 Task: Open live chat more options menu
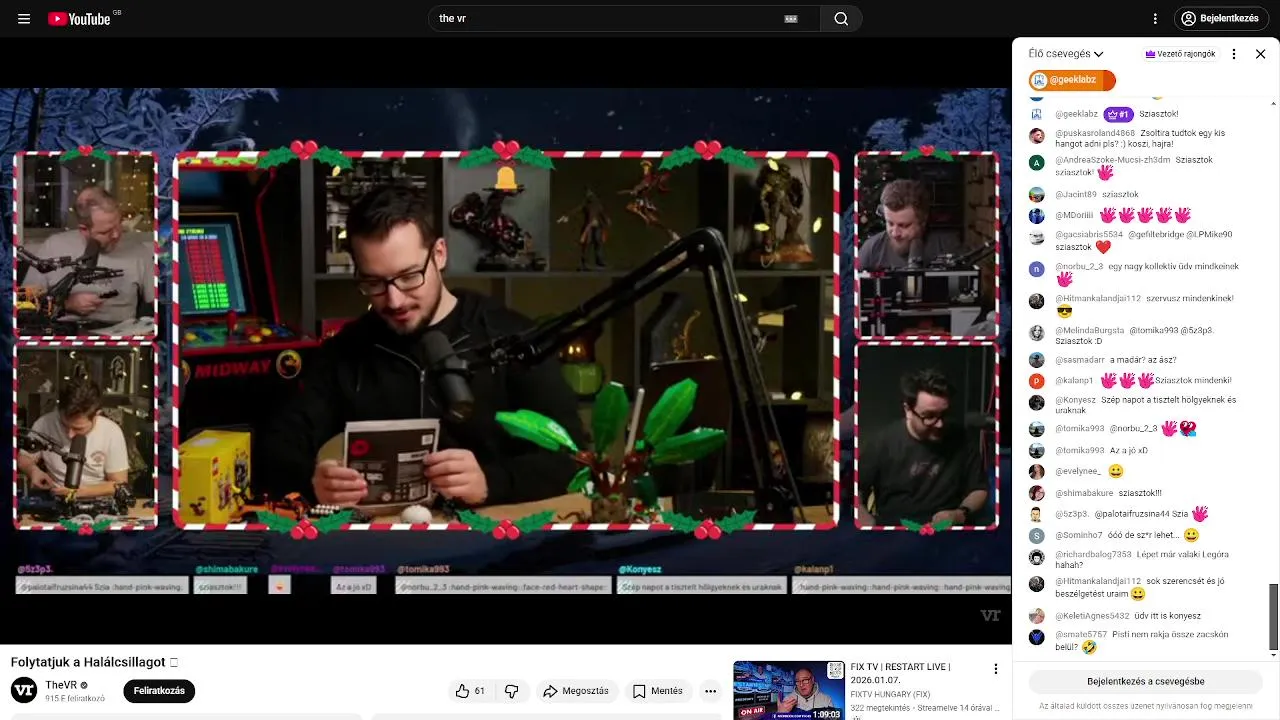1234,54
